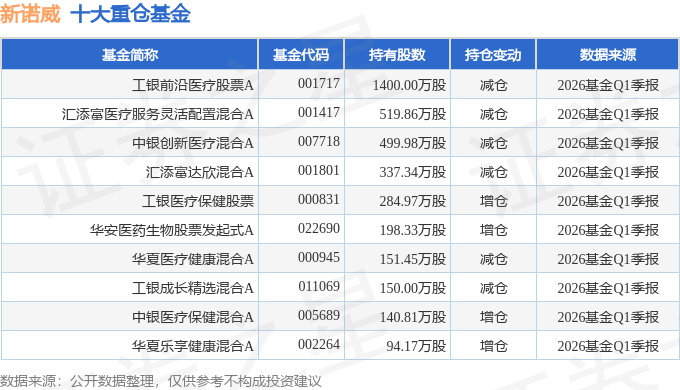Viewport: 680px width, 390px height.
Task: Select the holding 94.17万股
Action: 416,346
